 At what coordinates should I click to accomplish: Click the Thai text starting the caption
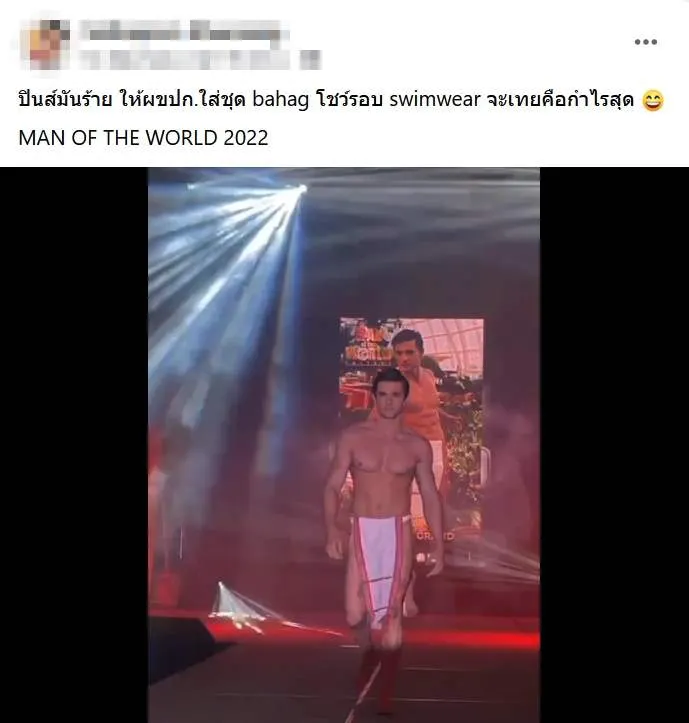65,100
